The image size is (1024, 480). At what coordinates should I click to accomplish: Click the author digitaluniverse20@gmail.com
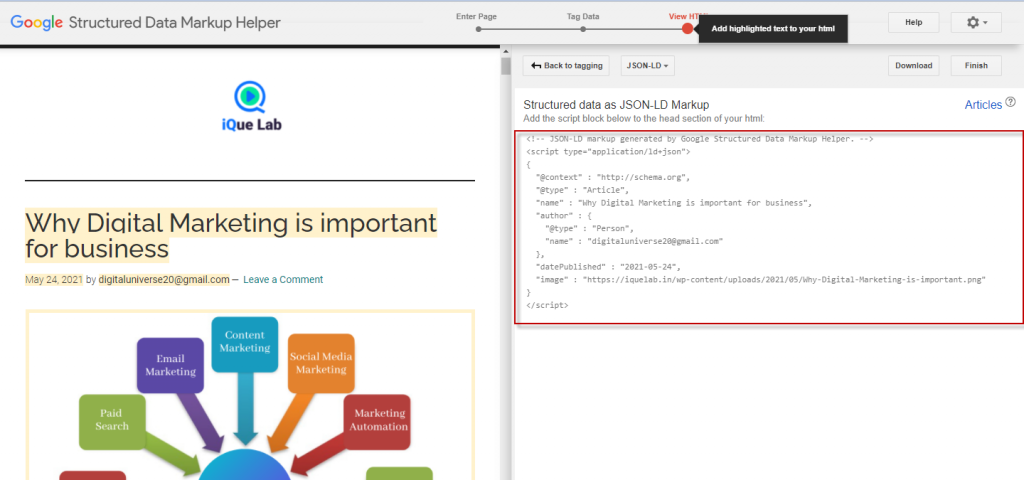pyautogui.click(x=164, y=280)
